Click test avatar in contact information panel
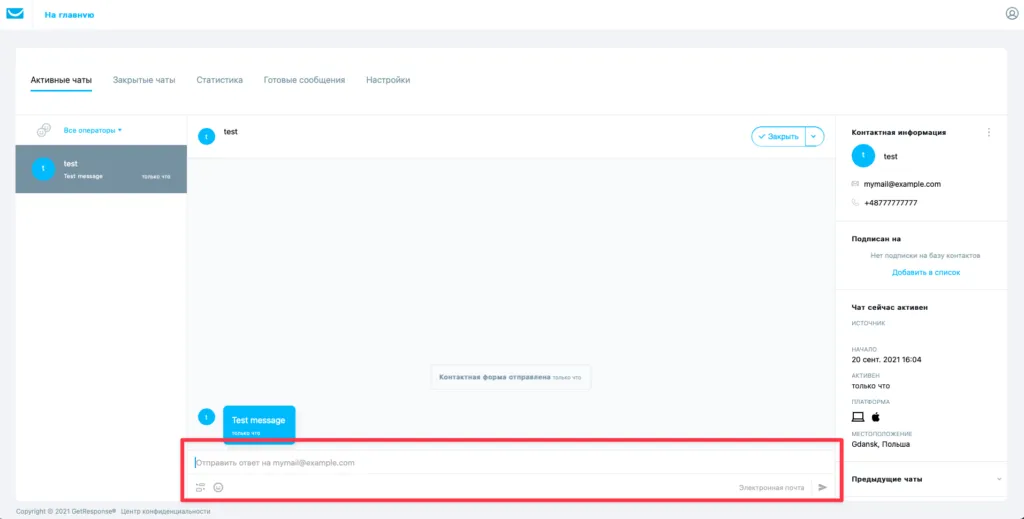1024x519 pixels. pos(863,155)
